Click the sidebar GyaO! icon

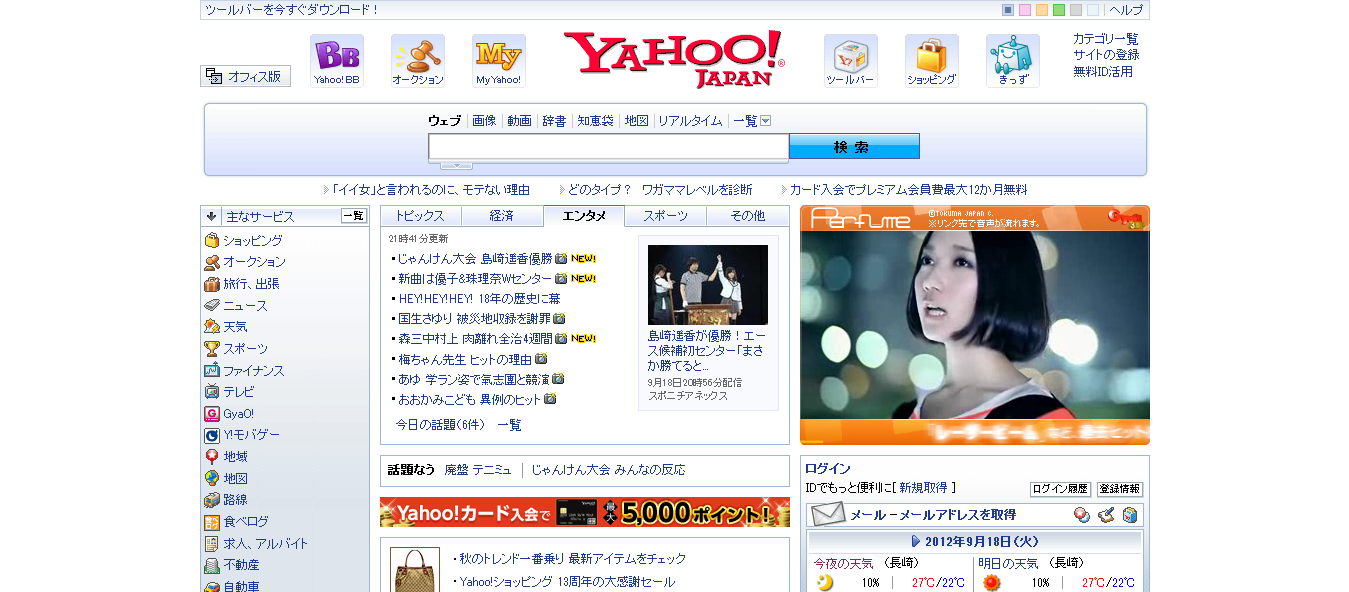coord(212,414)
